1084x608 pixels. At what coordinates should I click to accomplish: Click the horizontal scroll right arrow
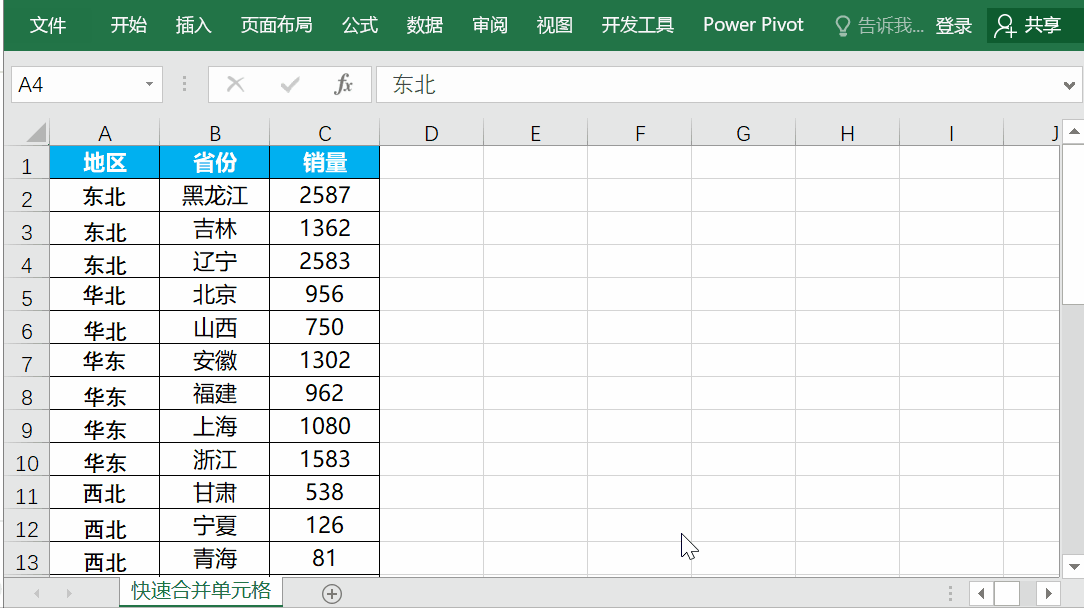(x=1048, y=593)
